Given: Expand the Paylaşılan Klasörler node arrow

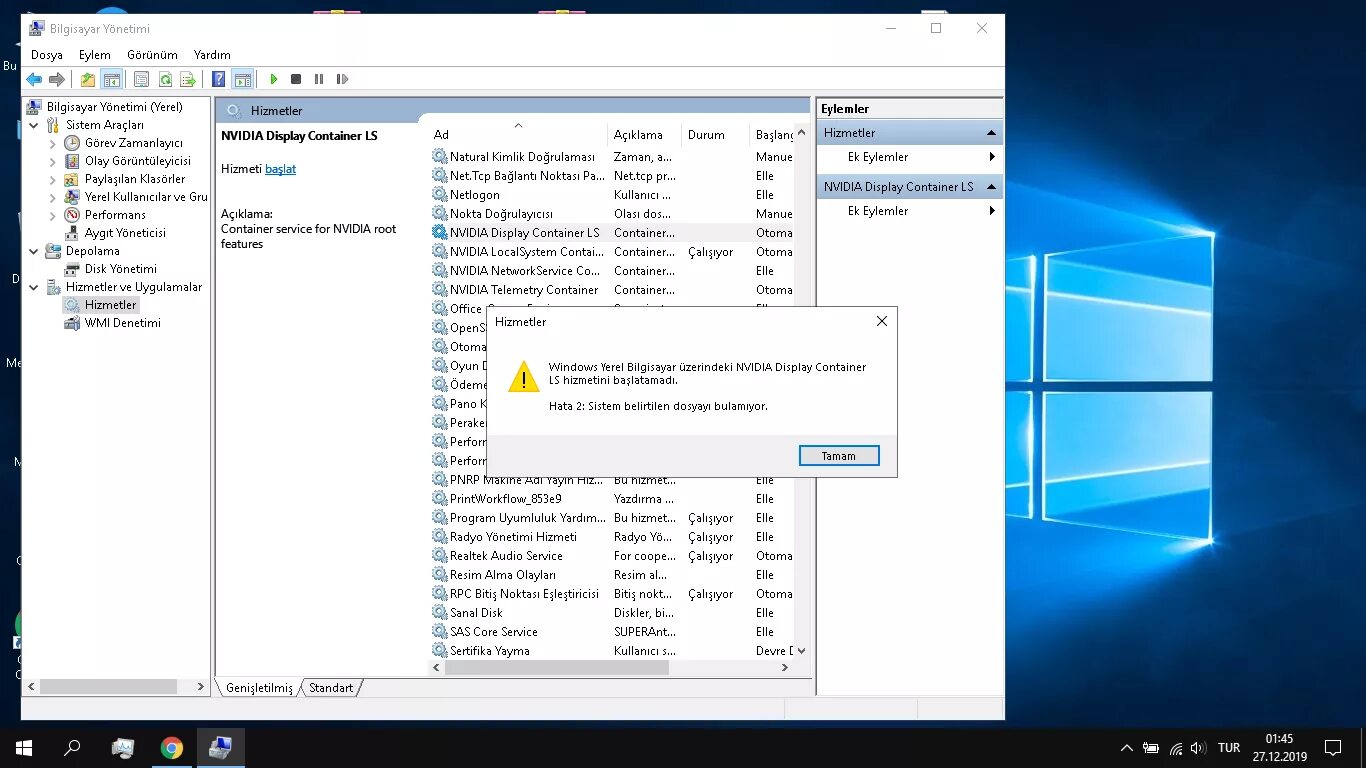Looking at the screenshot, I should (x=52, y=179).
